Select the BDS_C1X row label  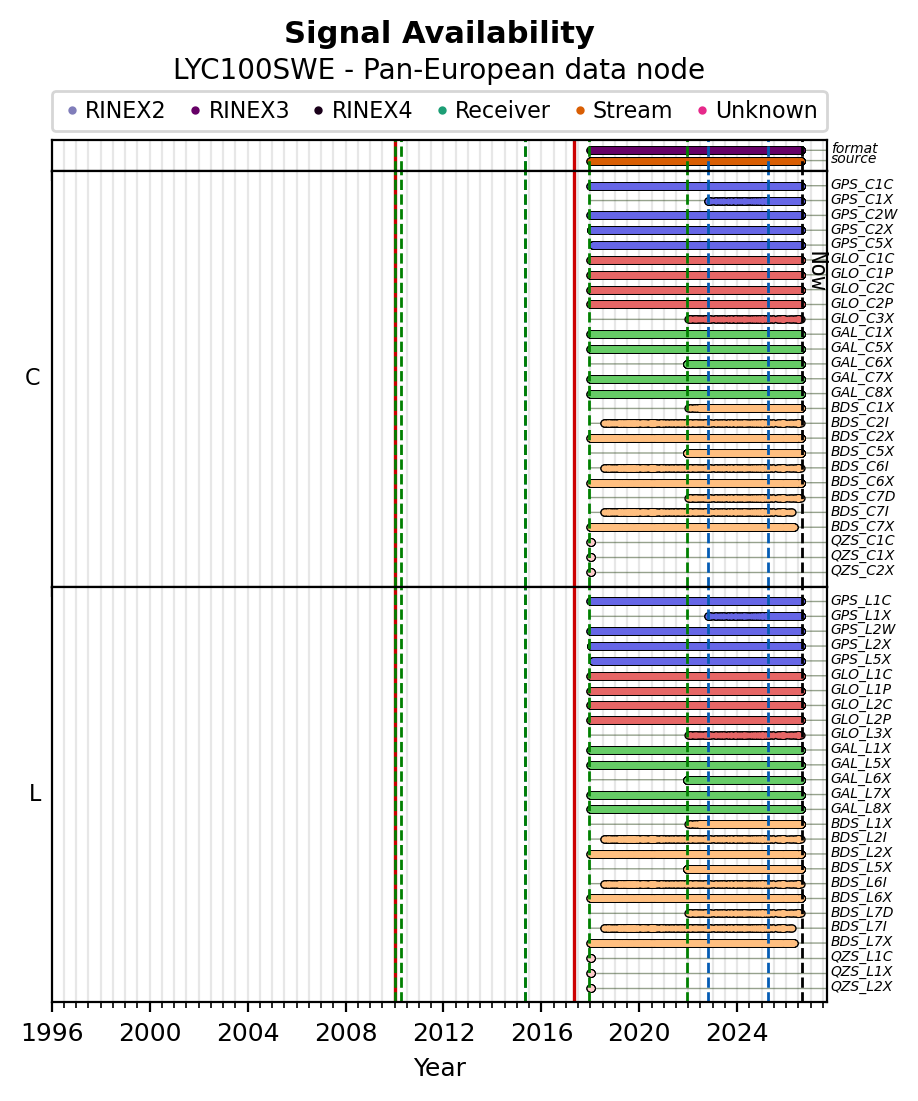[x=863, y=407]
